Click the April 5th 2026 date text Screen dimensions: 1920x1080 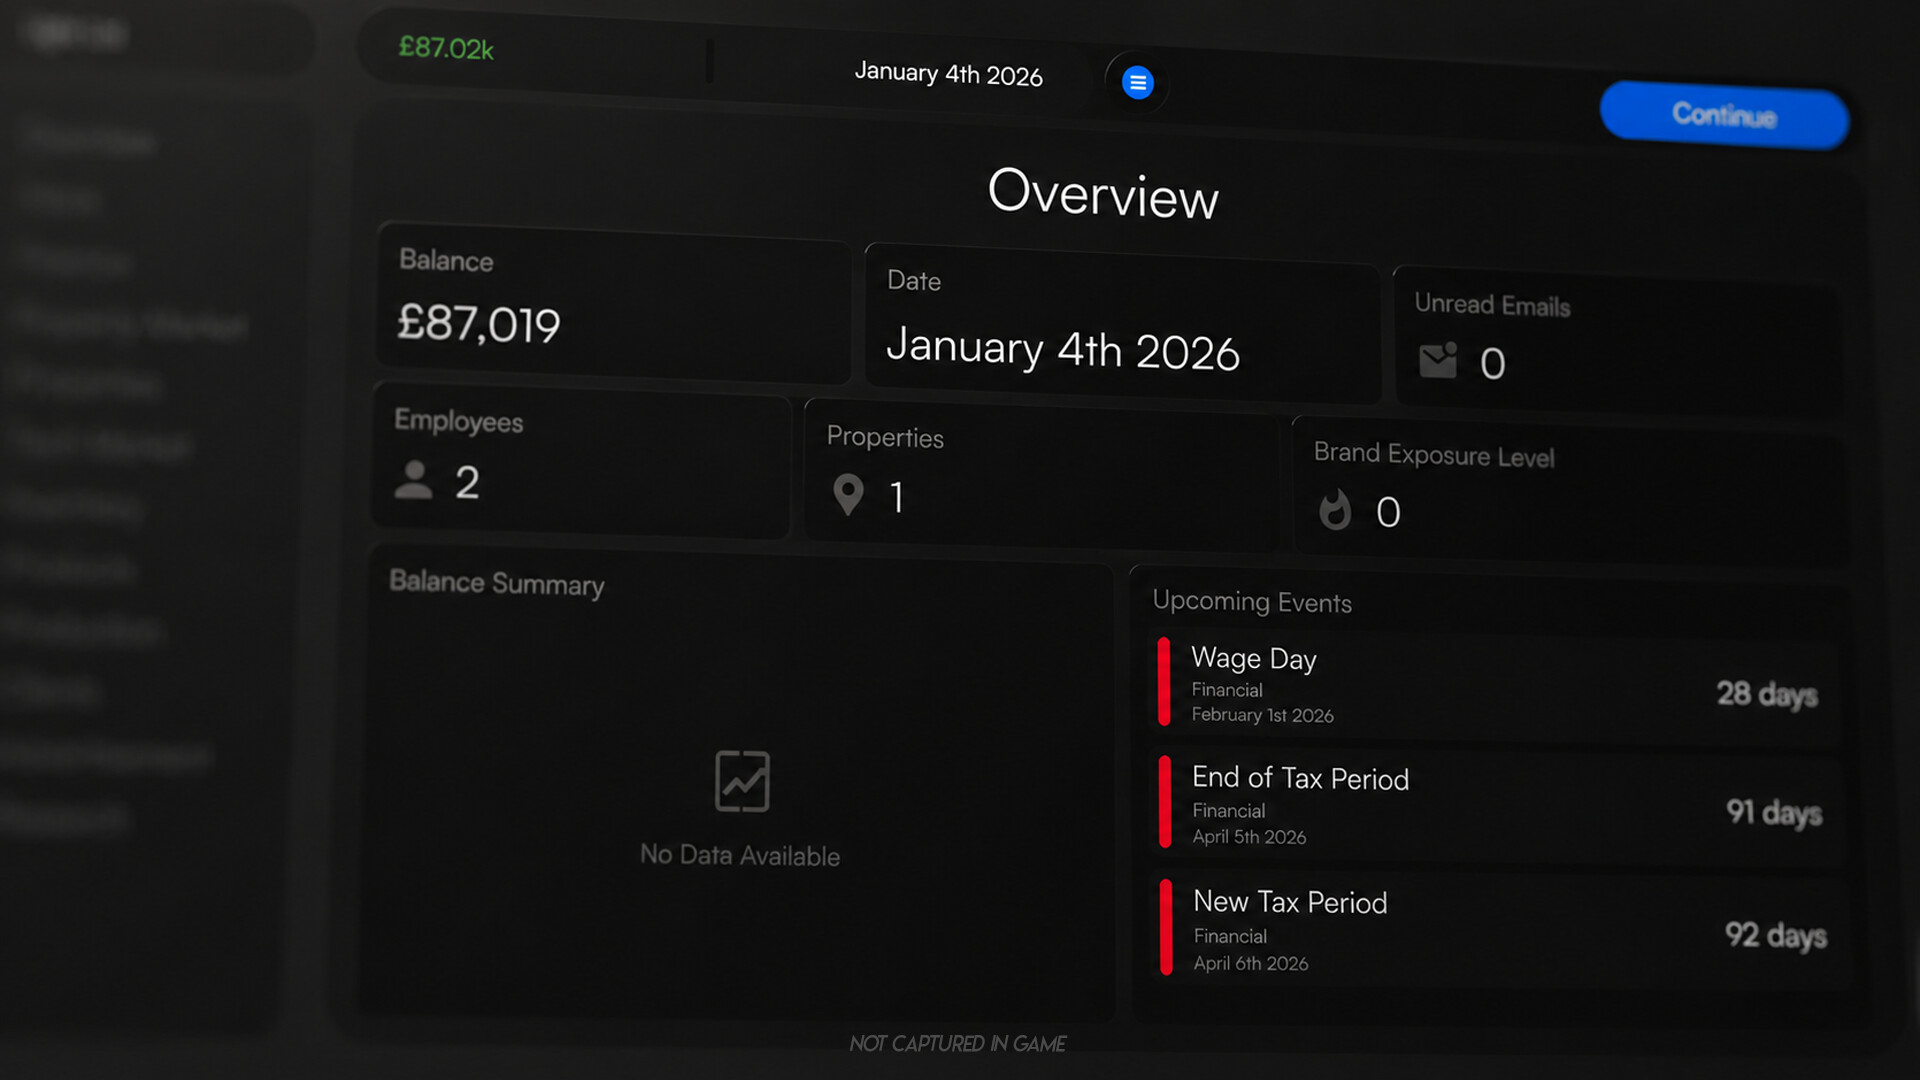1249,837
